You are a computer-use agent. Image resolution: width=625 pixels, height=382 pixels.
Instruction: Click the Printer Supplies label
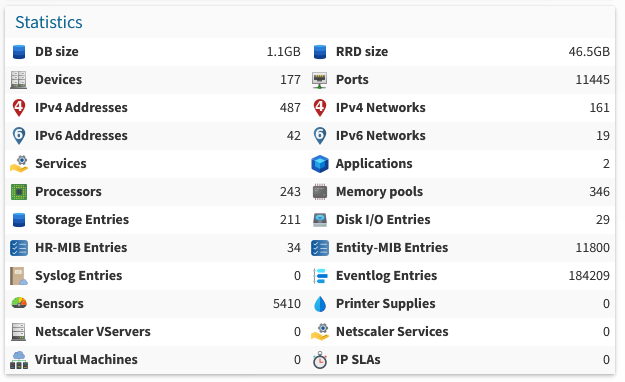pos(385,304)
